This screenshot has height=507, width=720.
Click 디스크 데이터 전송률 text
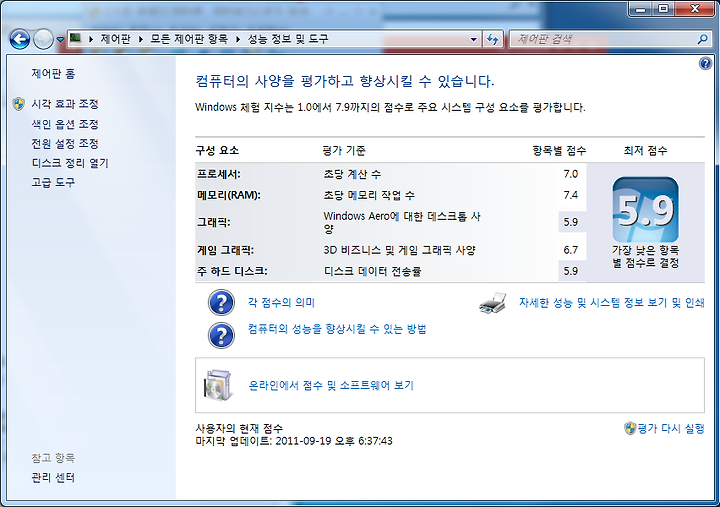tap(372, 271)
